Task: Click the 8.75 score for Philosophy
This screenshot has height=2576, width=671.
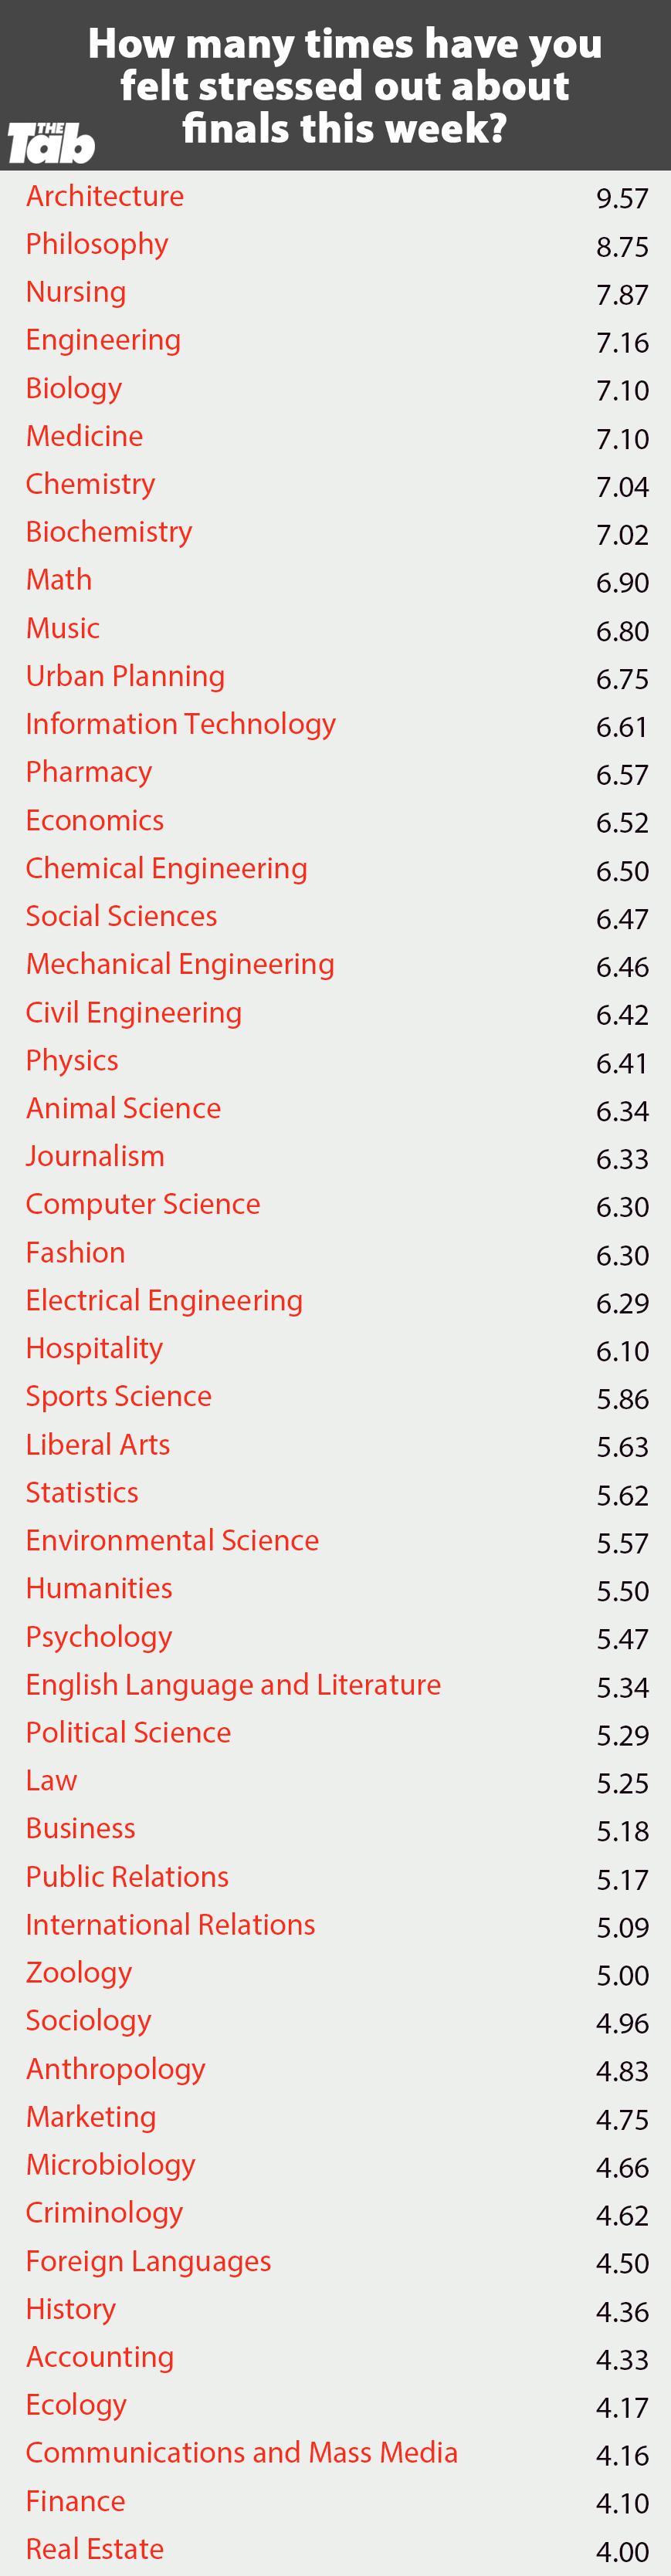Action: (x=622, y=246)
